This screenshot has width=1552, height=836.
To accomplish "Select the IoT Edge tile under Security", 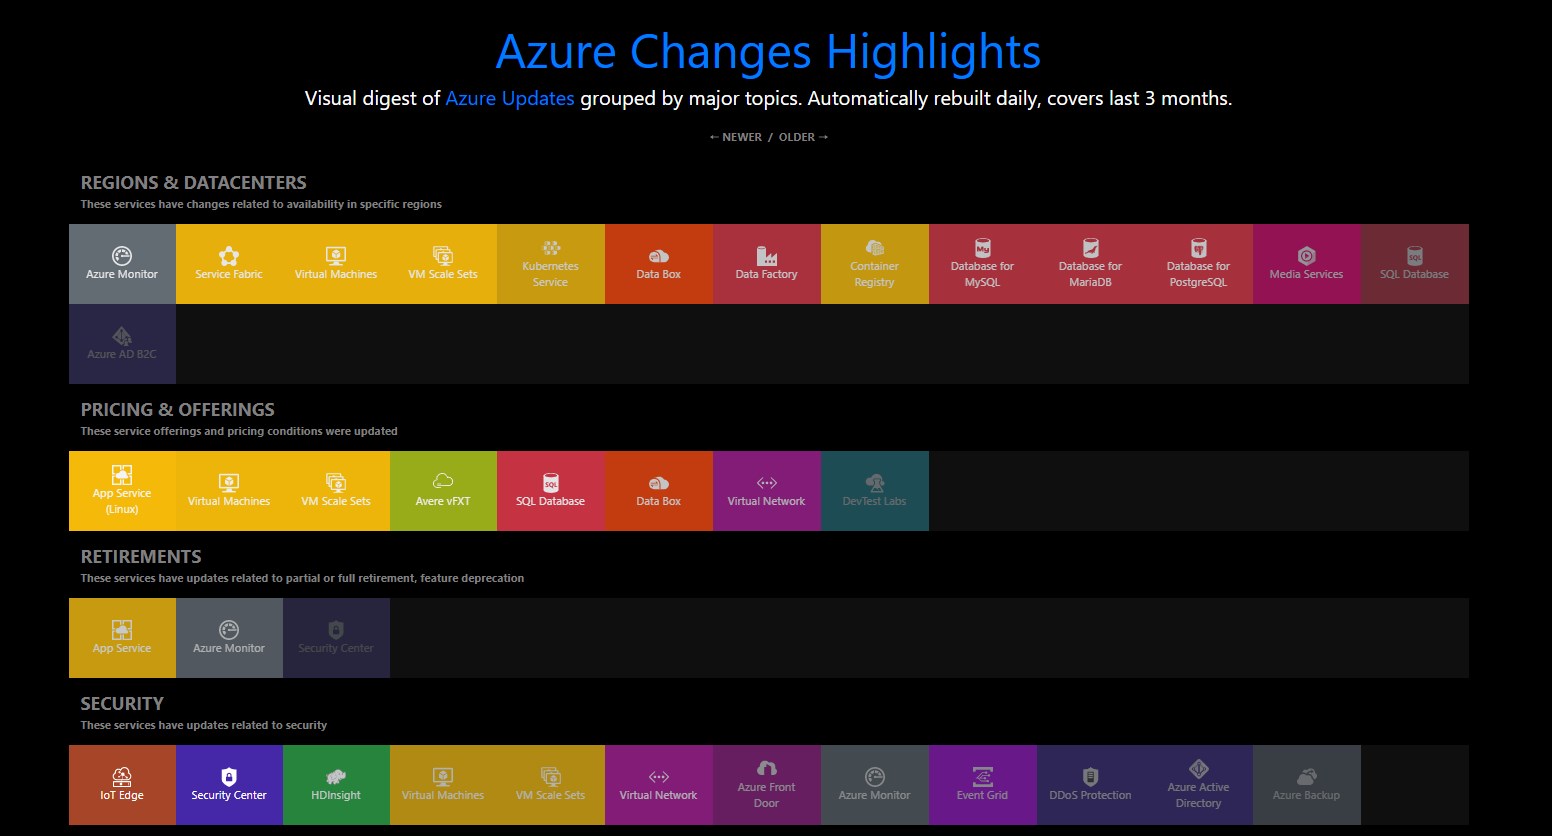I will click(x=122, y=784).
